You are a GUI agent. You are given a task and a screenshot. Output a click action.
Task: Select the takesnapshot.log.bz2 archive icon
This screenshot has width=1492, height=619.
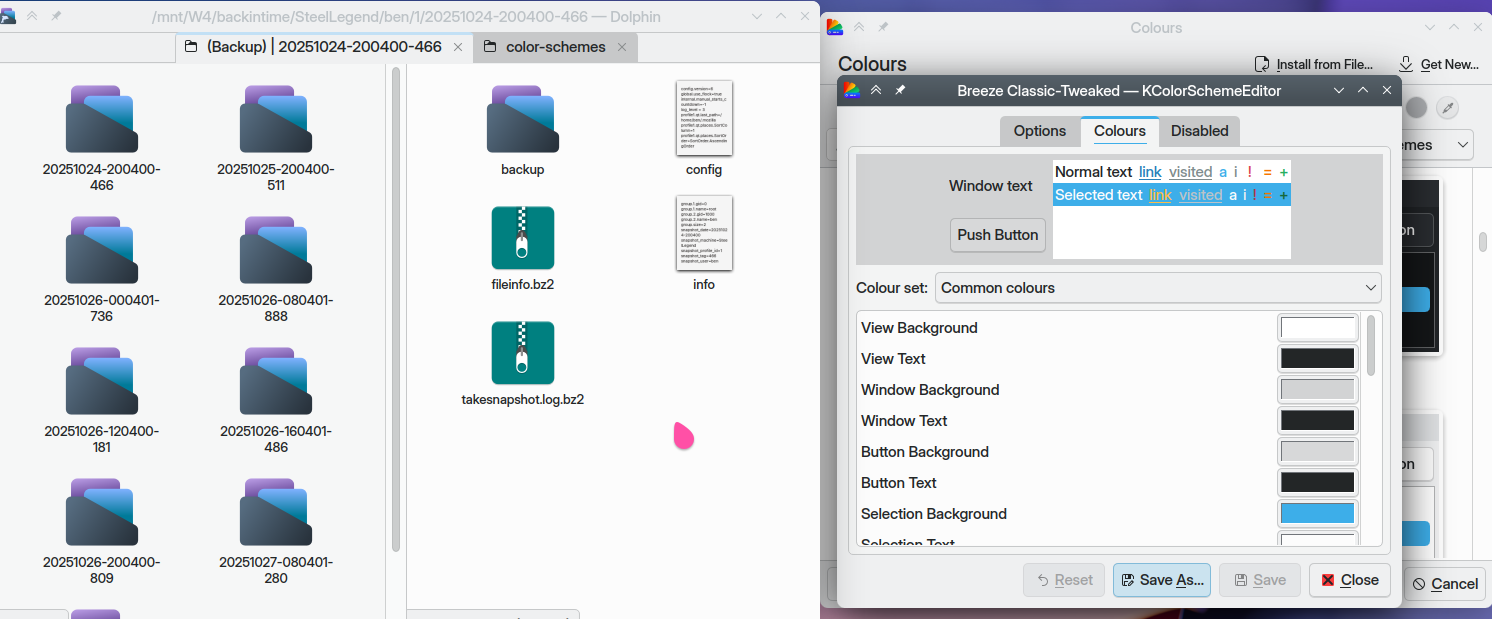click(522, 353)
